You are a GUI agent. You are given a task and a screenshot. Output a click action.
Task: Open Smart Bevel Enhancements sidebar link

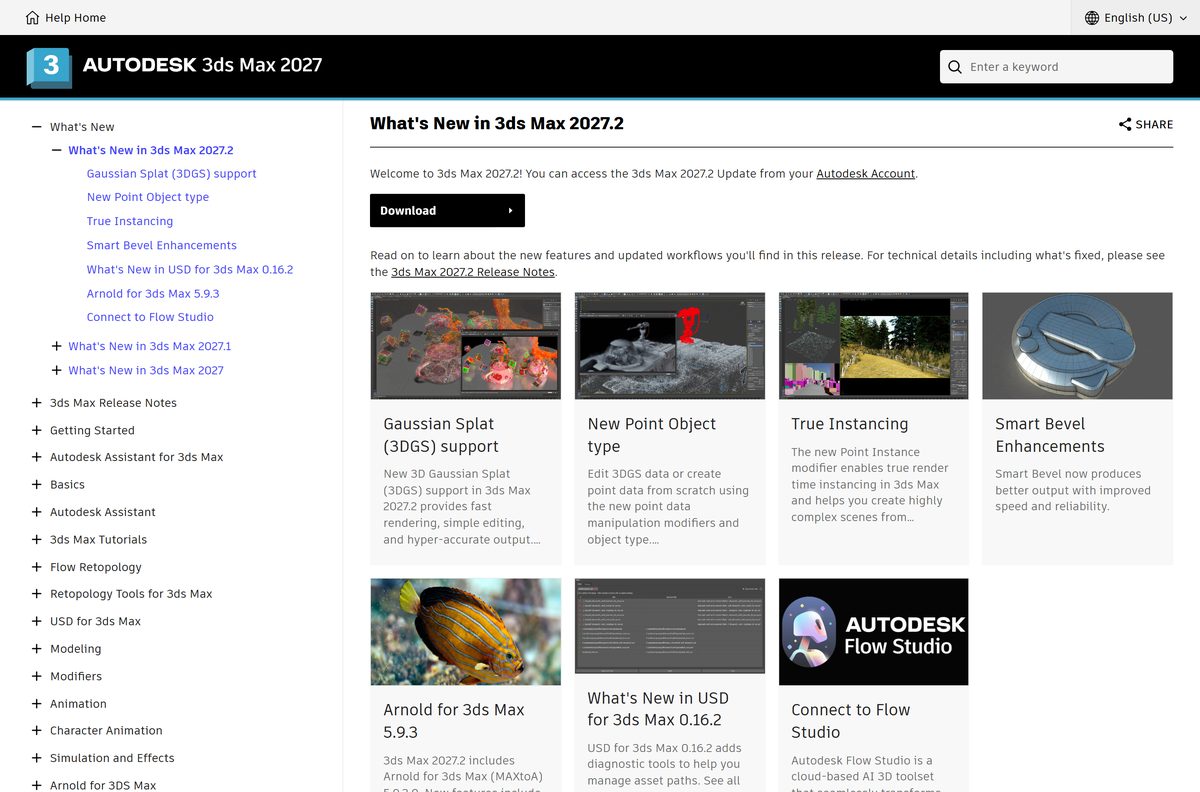(162, 246)
